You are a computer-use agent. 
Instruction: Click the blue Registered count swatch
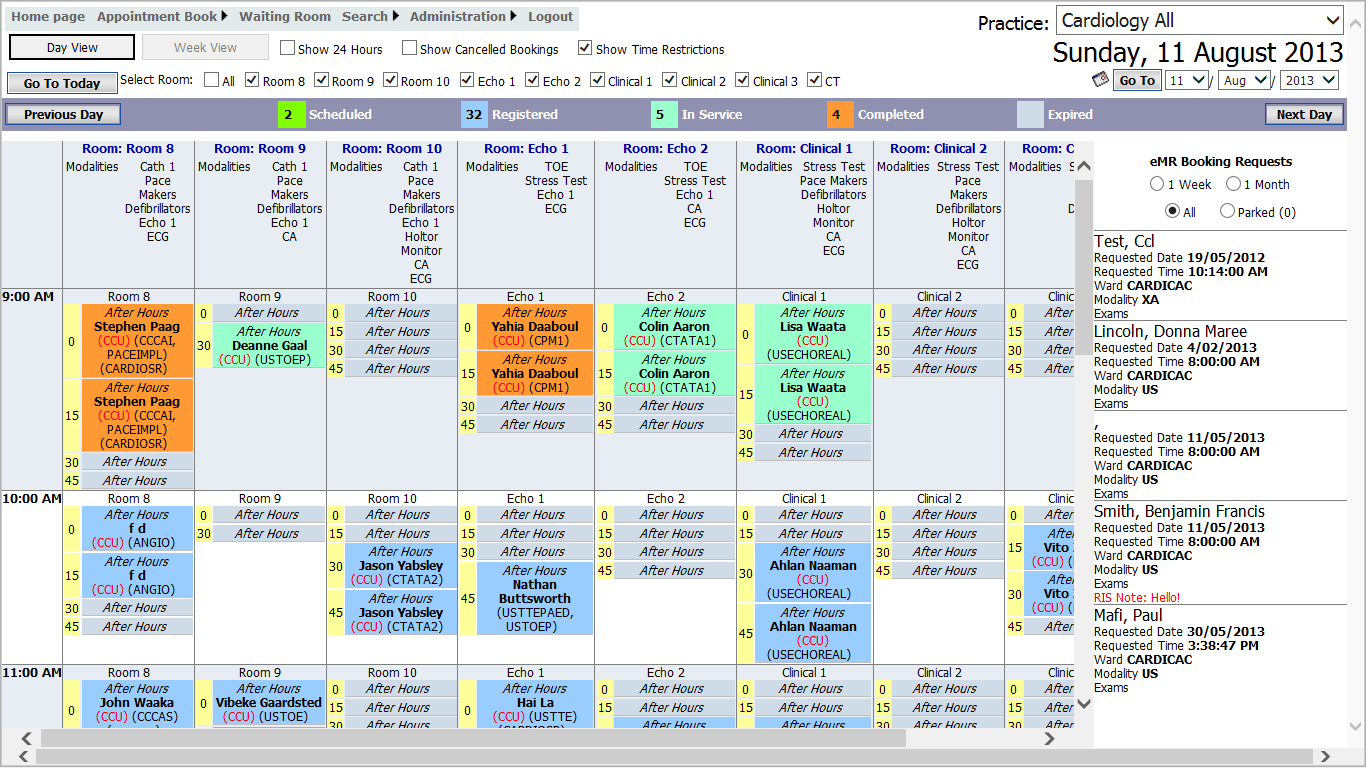pyautogui.click(x=474, y=114)
